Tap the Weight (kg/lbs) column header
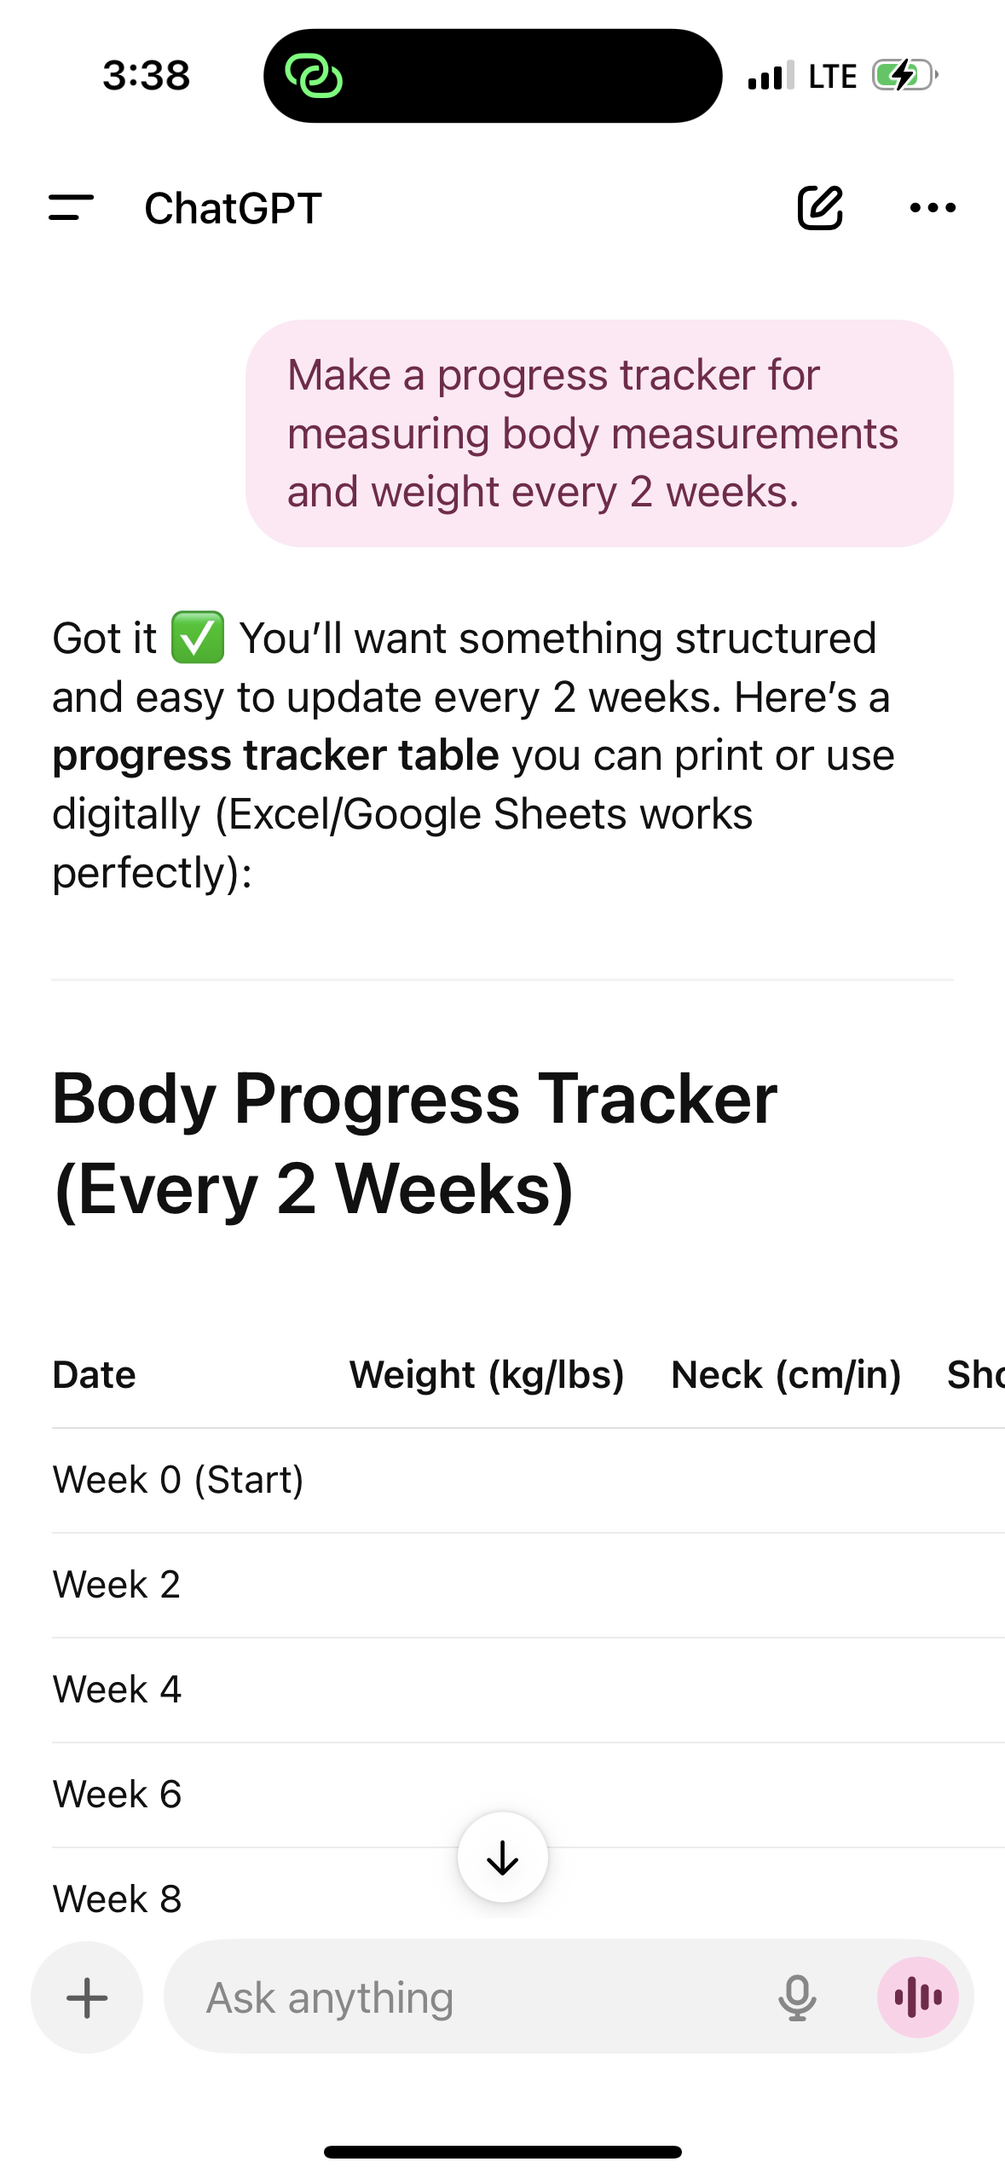Image resolution: width=1005 pixels, height=2179 pixels. click(x=487, y=1375)
